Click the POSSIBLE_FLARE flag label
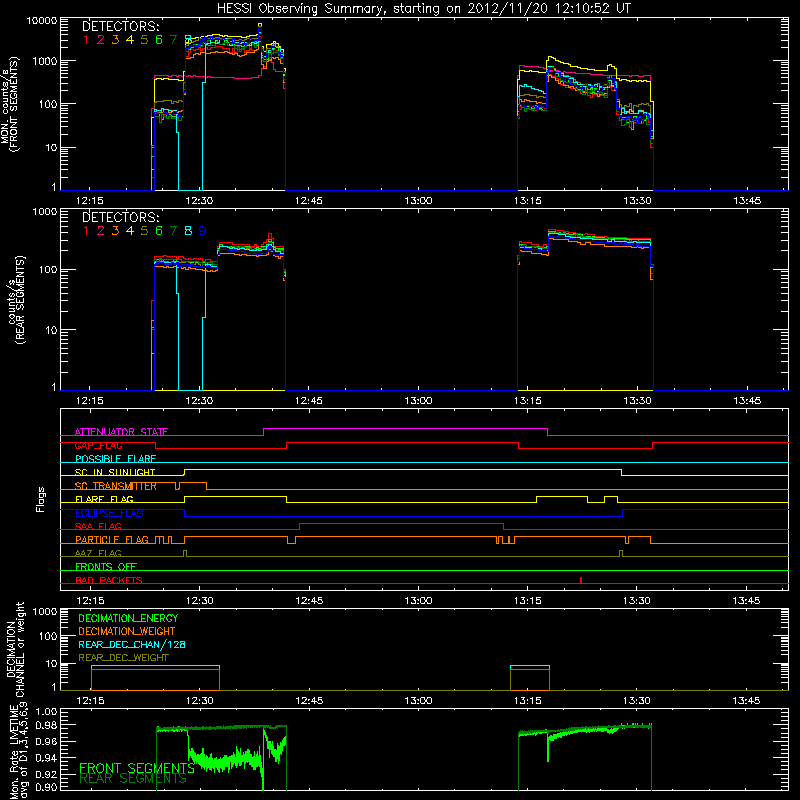The width and height of the screenshot is (800, 800). tap(115, 459)
